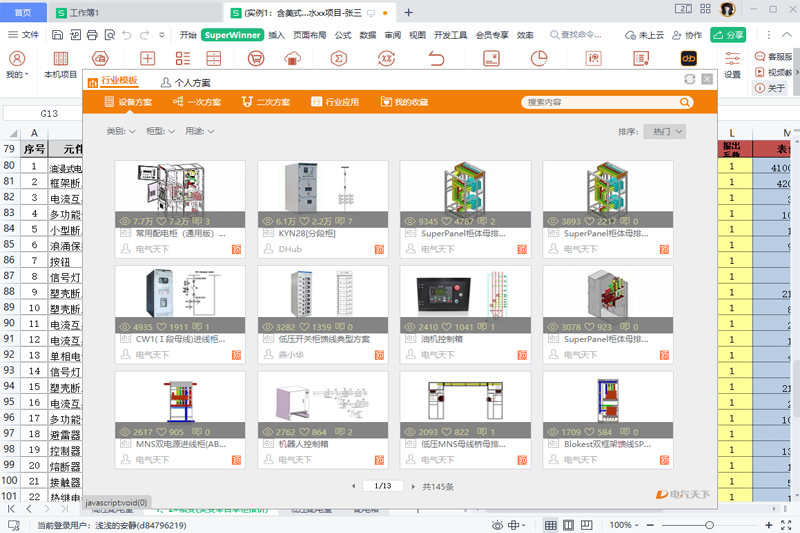Open the 我的收藏 tab
Screen dimensions: 800x533
pos(404,102)
